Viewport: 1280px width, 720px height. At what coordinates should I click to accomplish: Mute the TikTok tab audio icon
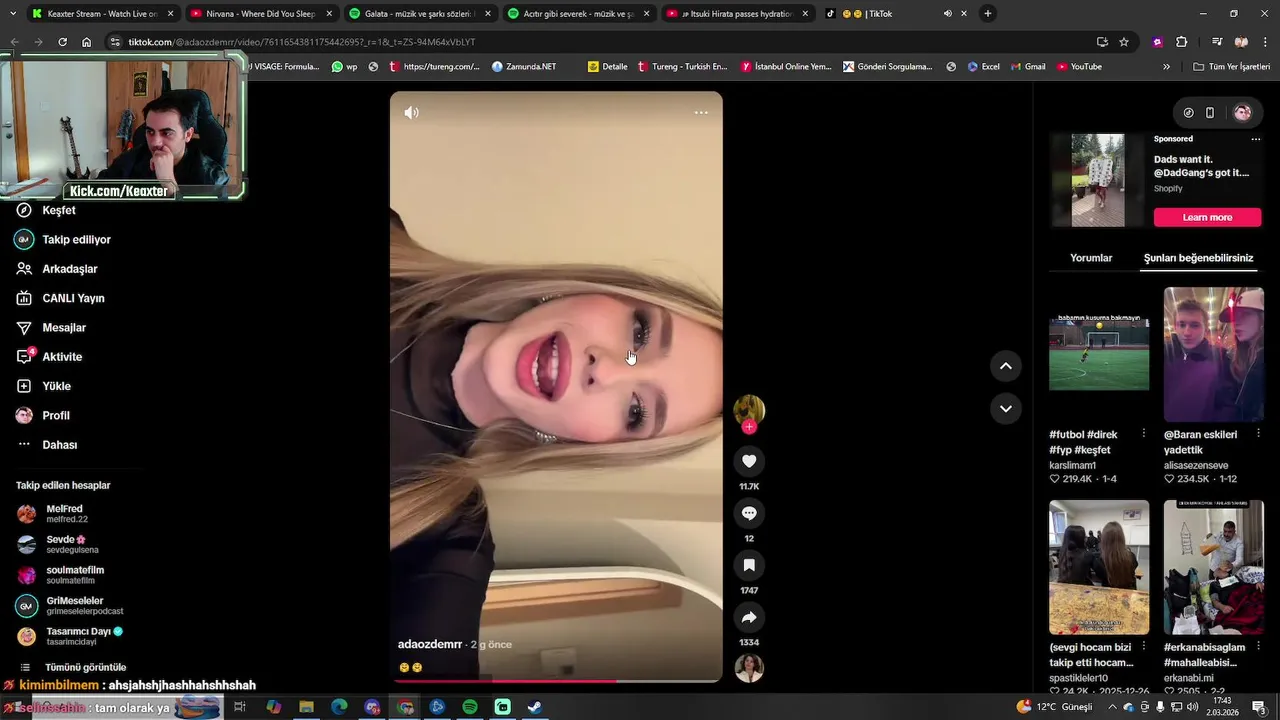[947, 14]
